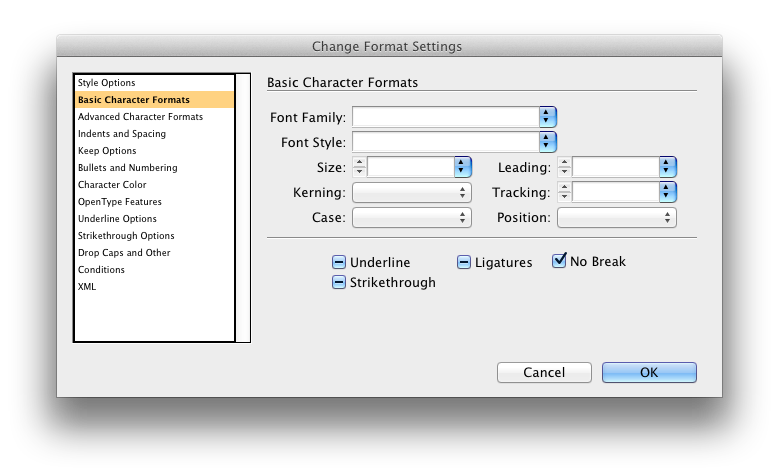Viewport: 779px width, 476px height.
Task: Toggle the Strikethrough checkbox
Action: [339, 282]
